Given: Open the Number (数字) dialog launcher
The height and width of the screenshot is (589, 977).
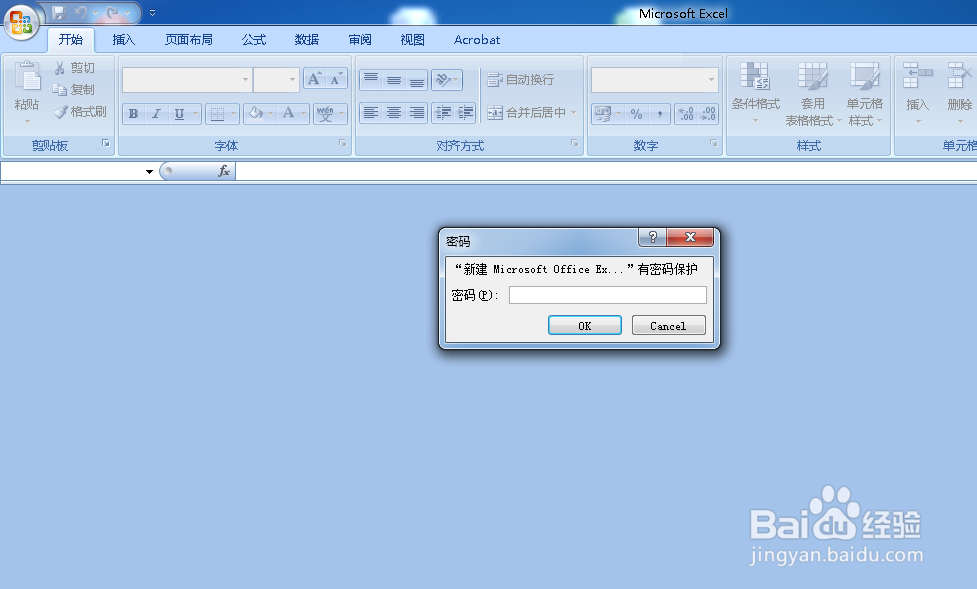Looking at the screenshot, I should 713,143.
